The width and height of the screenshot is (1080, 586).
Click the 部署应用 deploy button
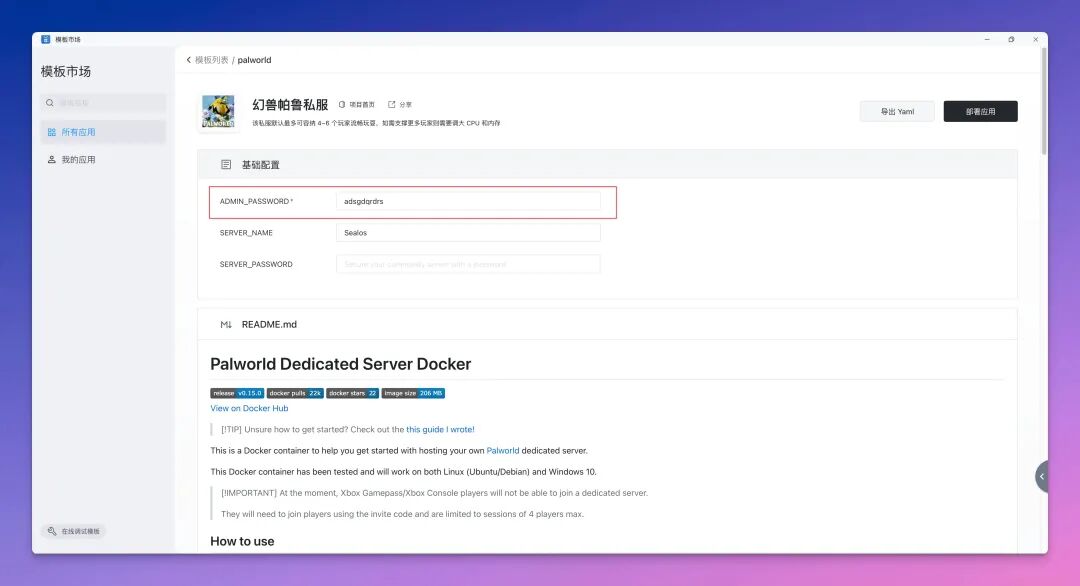point(980,112)
